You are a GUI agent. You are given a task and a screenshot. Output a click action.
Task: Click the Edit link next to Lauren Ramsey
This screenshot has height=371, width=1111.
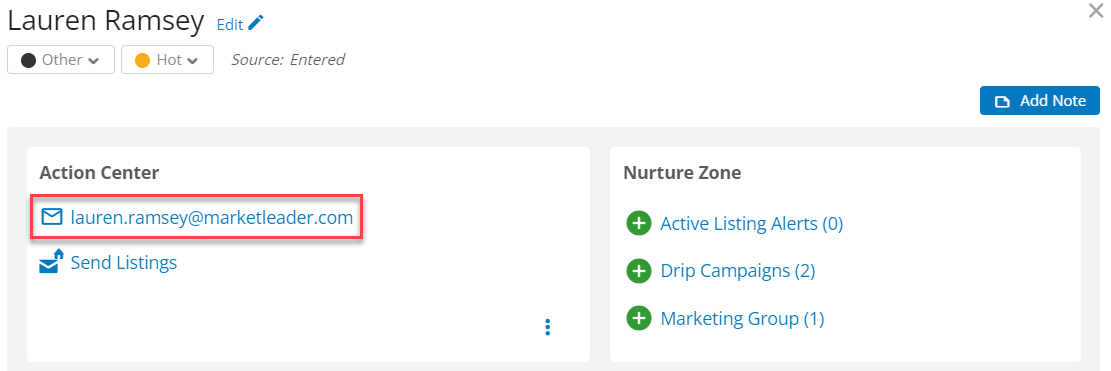coord(230,24)
